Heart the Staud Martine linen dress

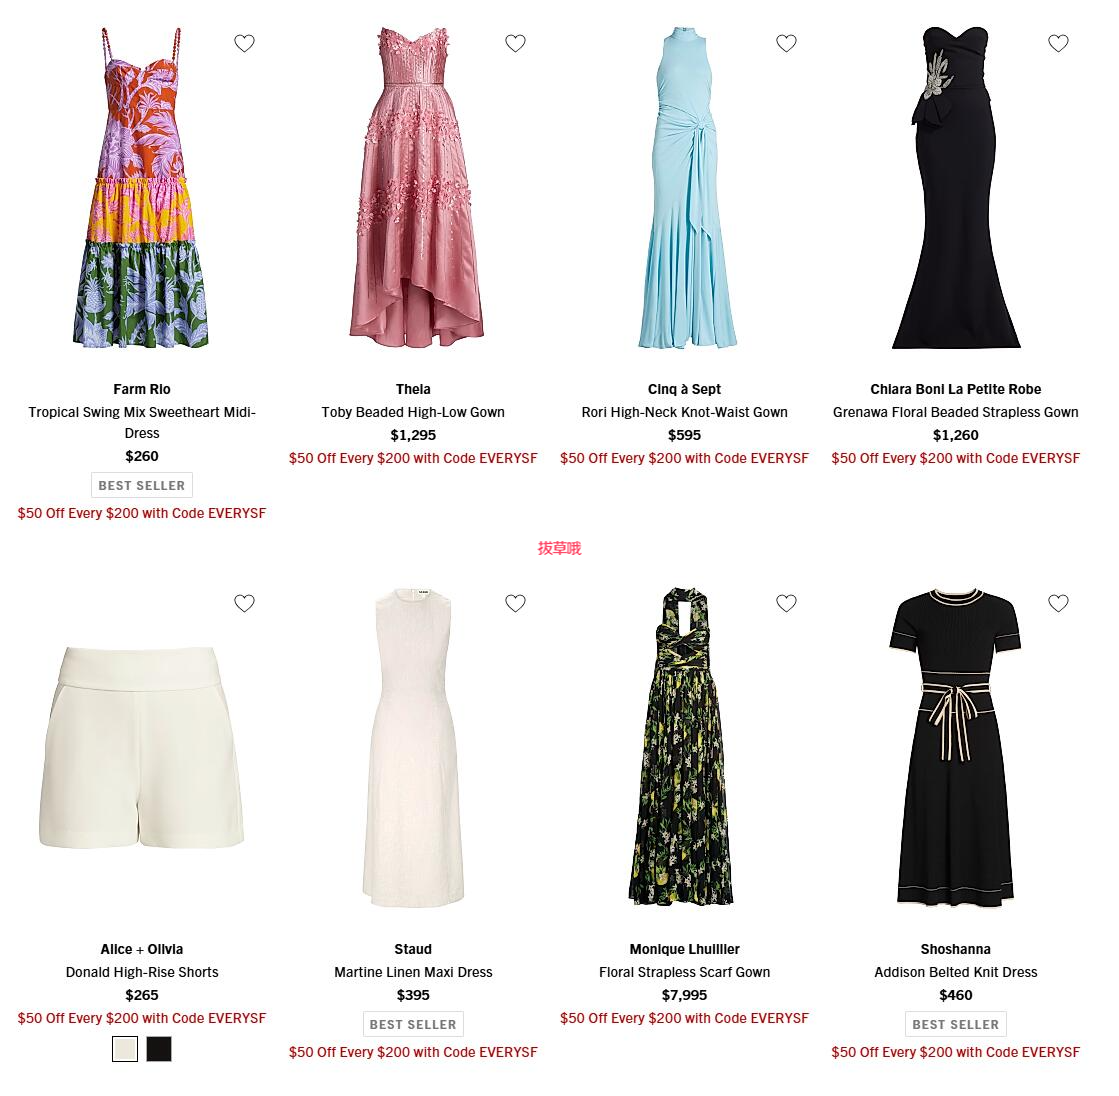coord(515,604)
